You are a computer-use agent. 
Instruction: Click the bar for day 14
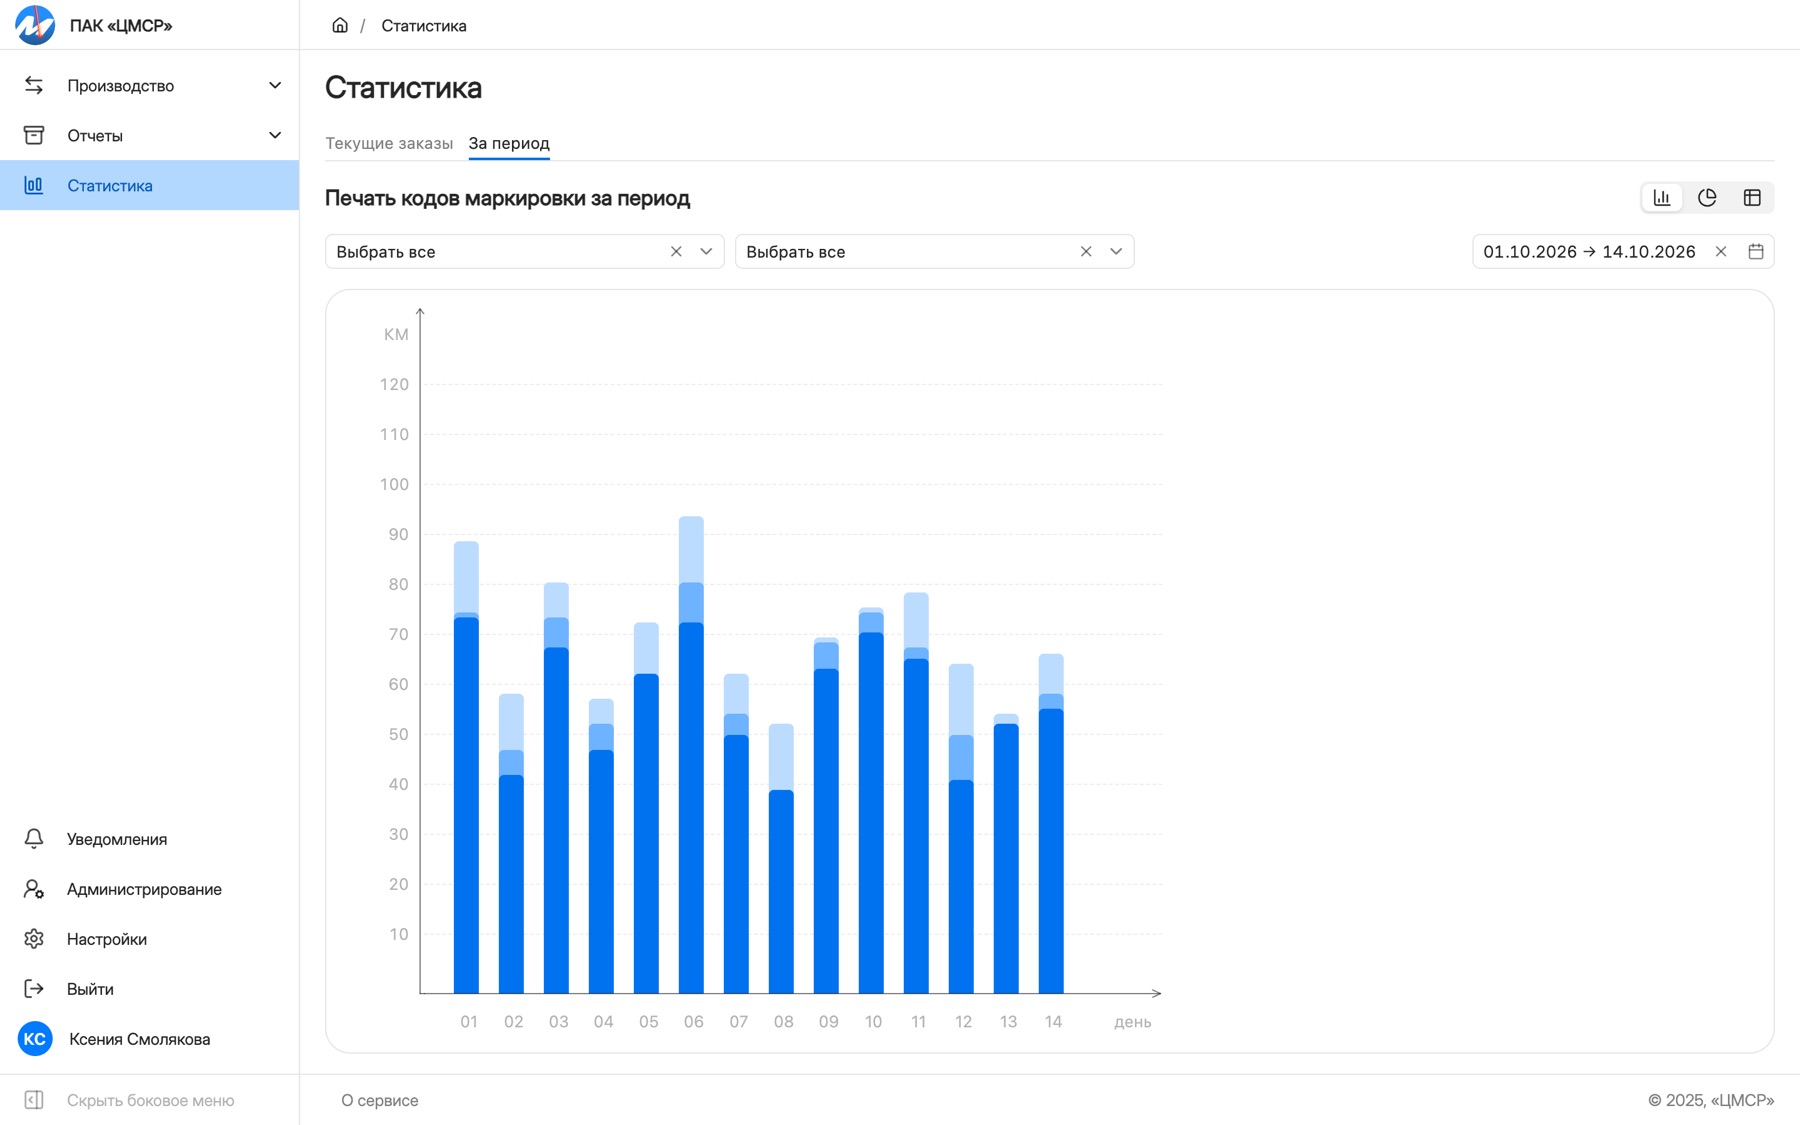point(1051,823)
